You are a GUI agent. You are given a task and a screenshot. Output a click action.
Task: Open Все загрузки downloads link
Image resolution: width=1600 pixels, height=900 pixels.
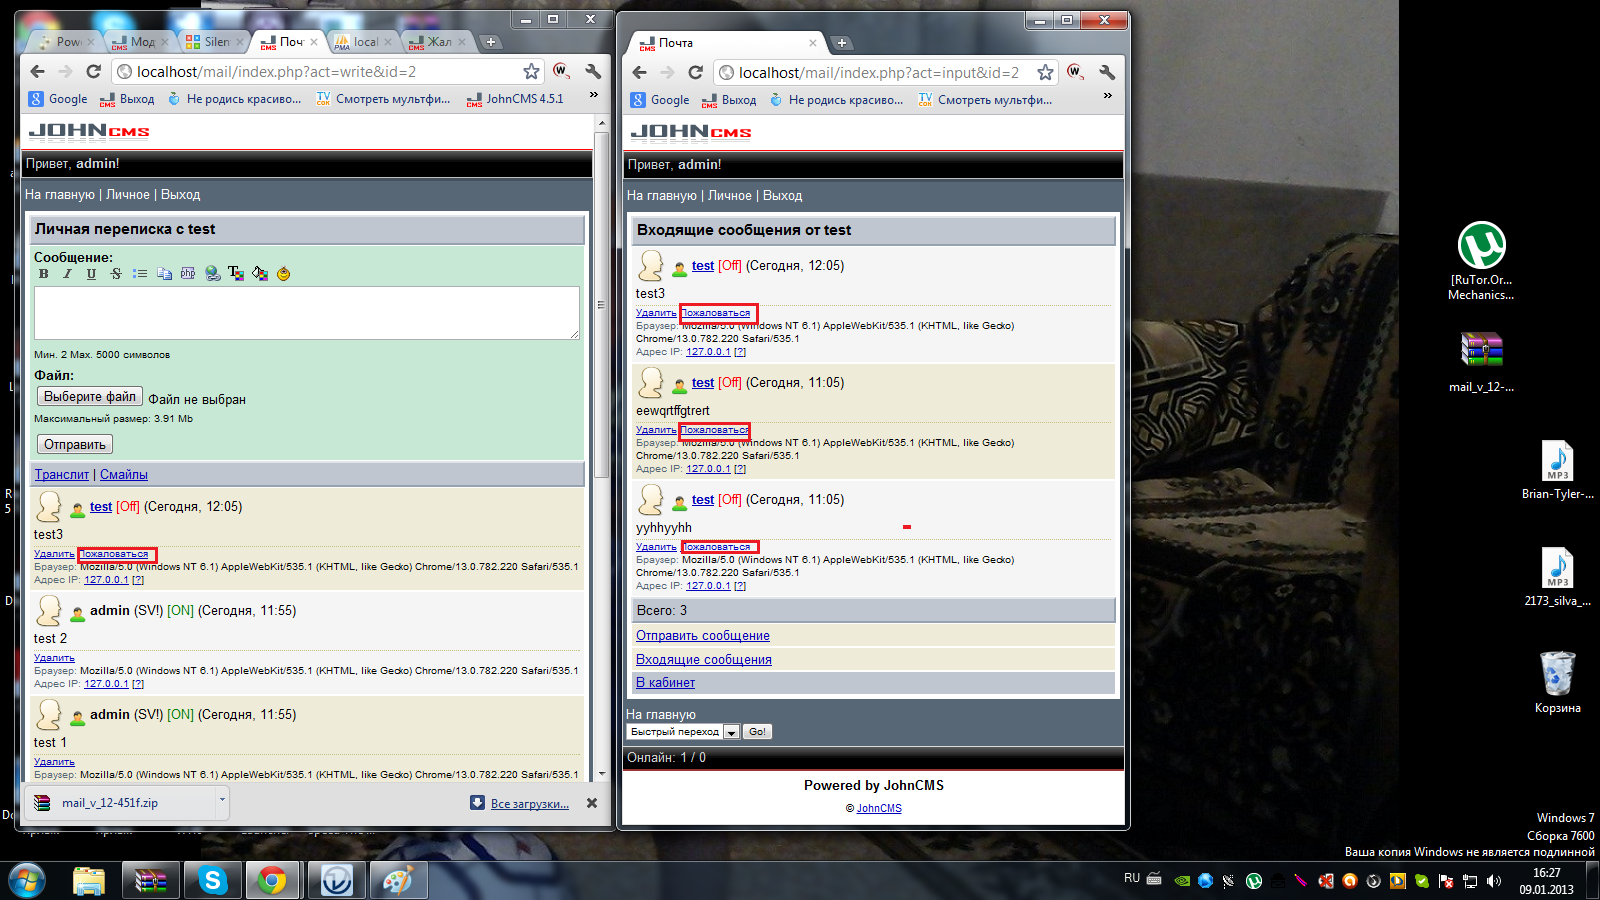[530, 803]
